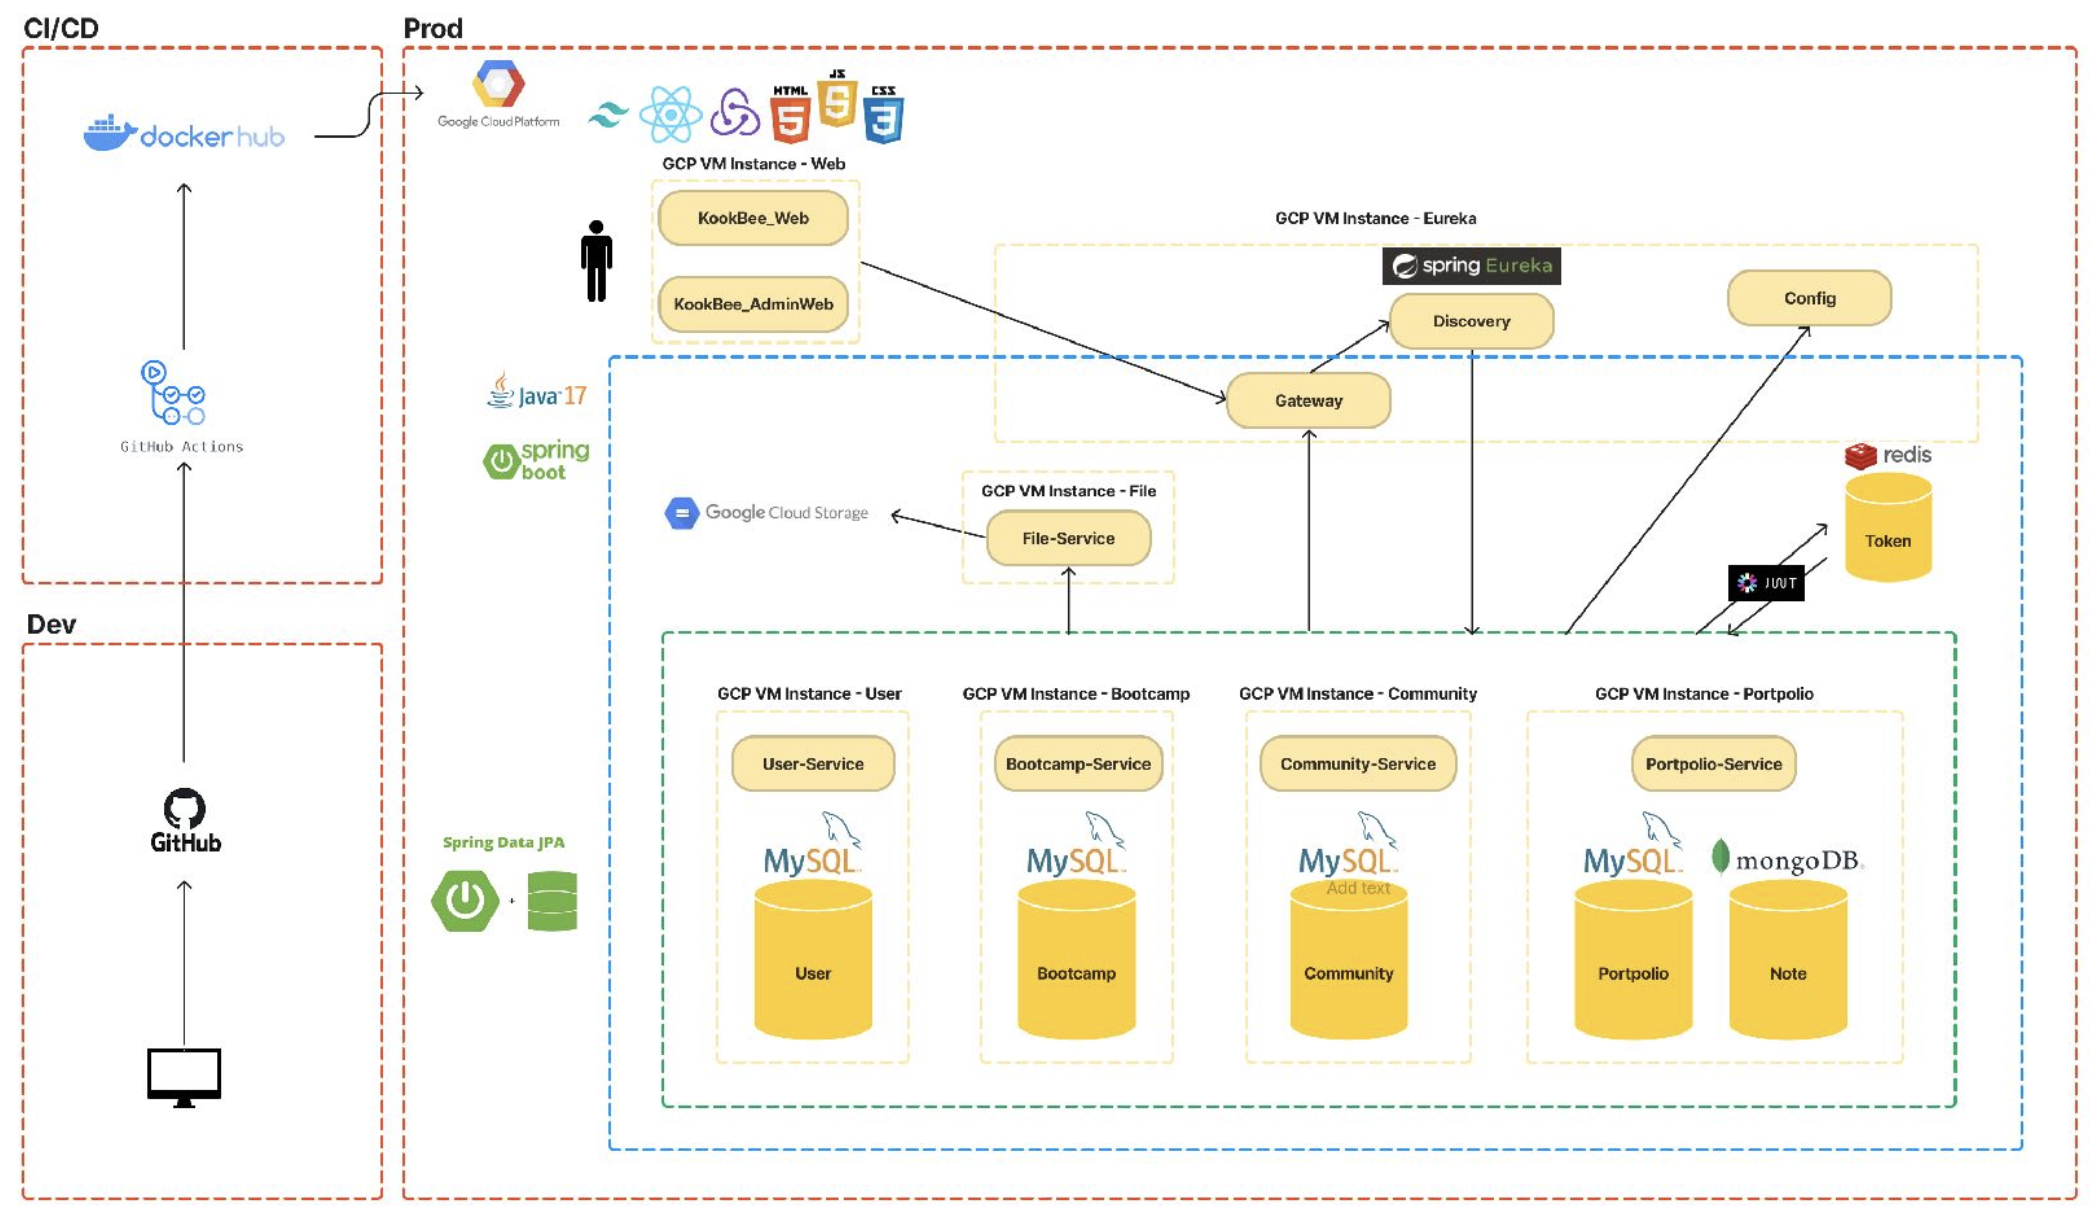Open the Gateway node

[1307, 400]
